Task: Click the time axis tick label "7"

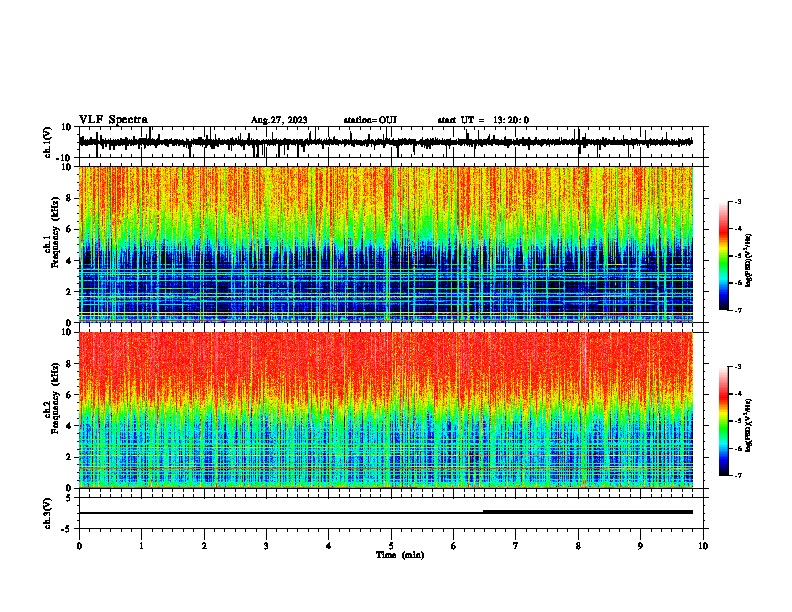Action: pos(516,546)
